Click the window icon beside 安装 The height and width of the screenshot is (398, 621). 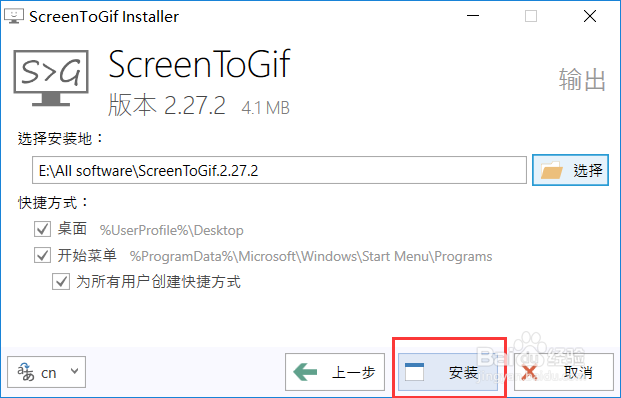(x=414, y=372)
